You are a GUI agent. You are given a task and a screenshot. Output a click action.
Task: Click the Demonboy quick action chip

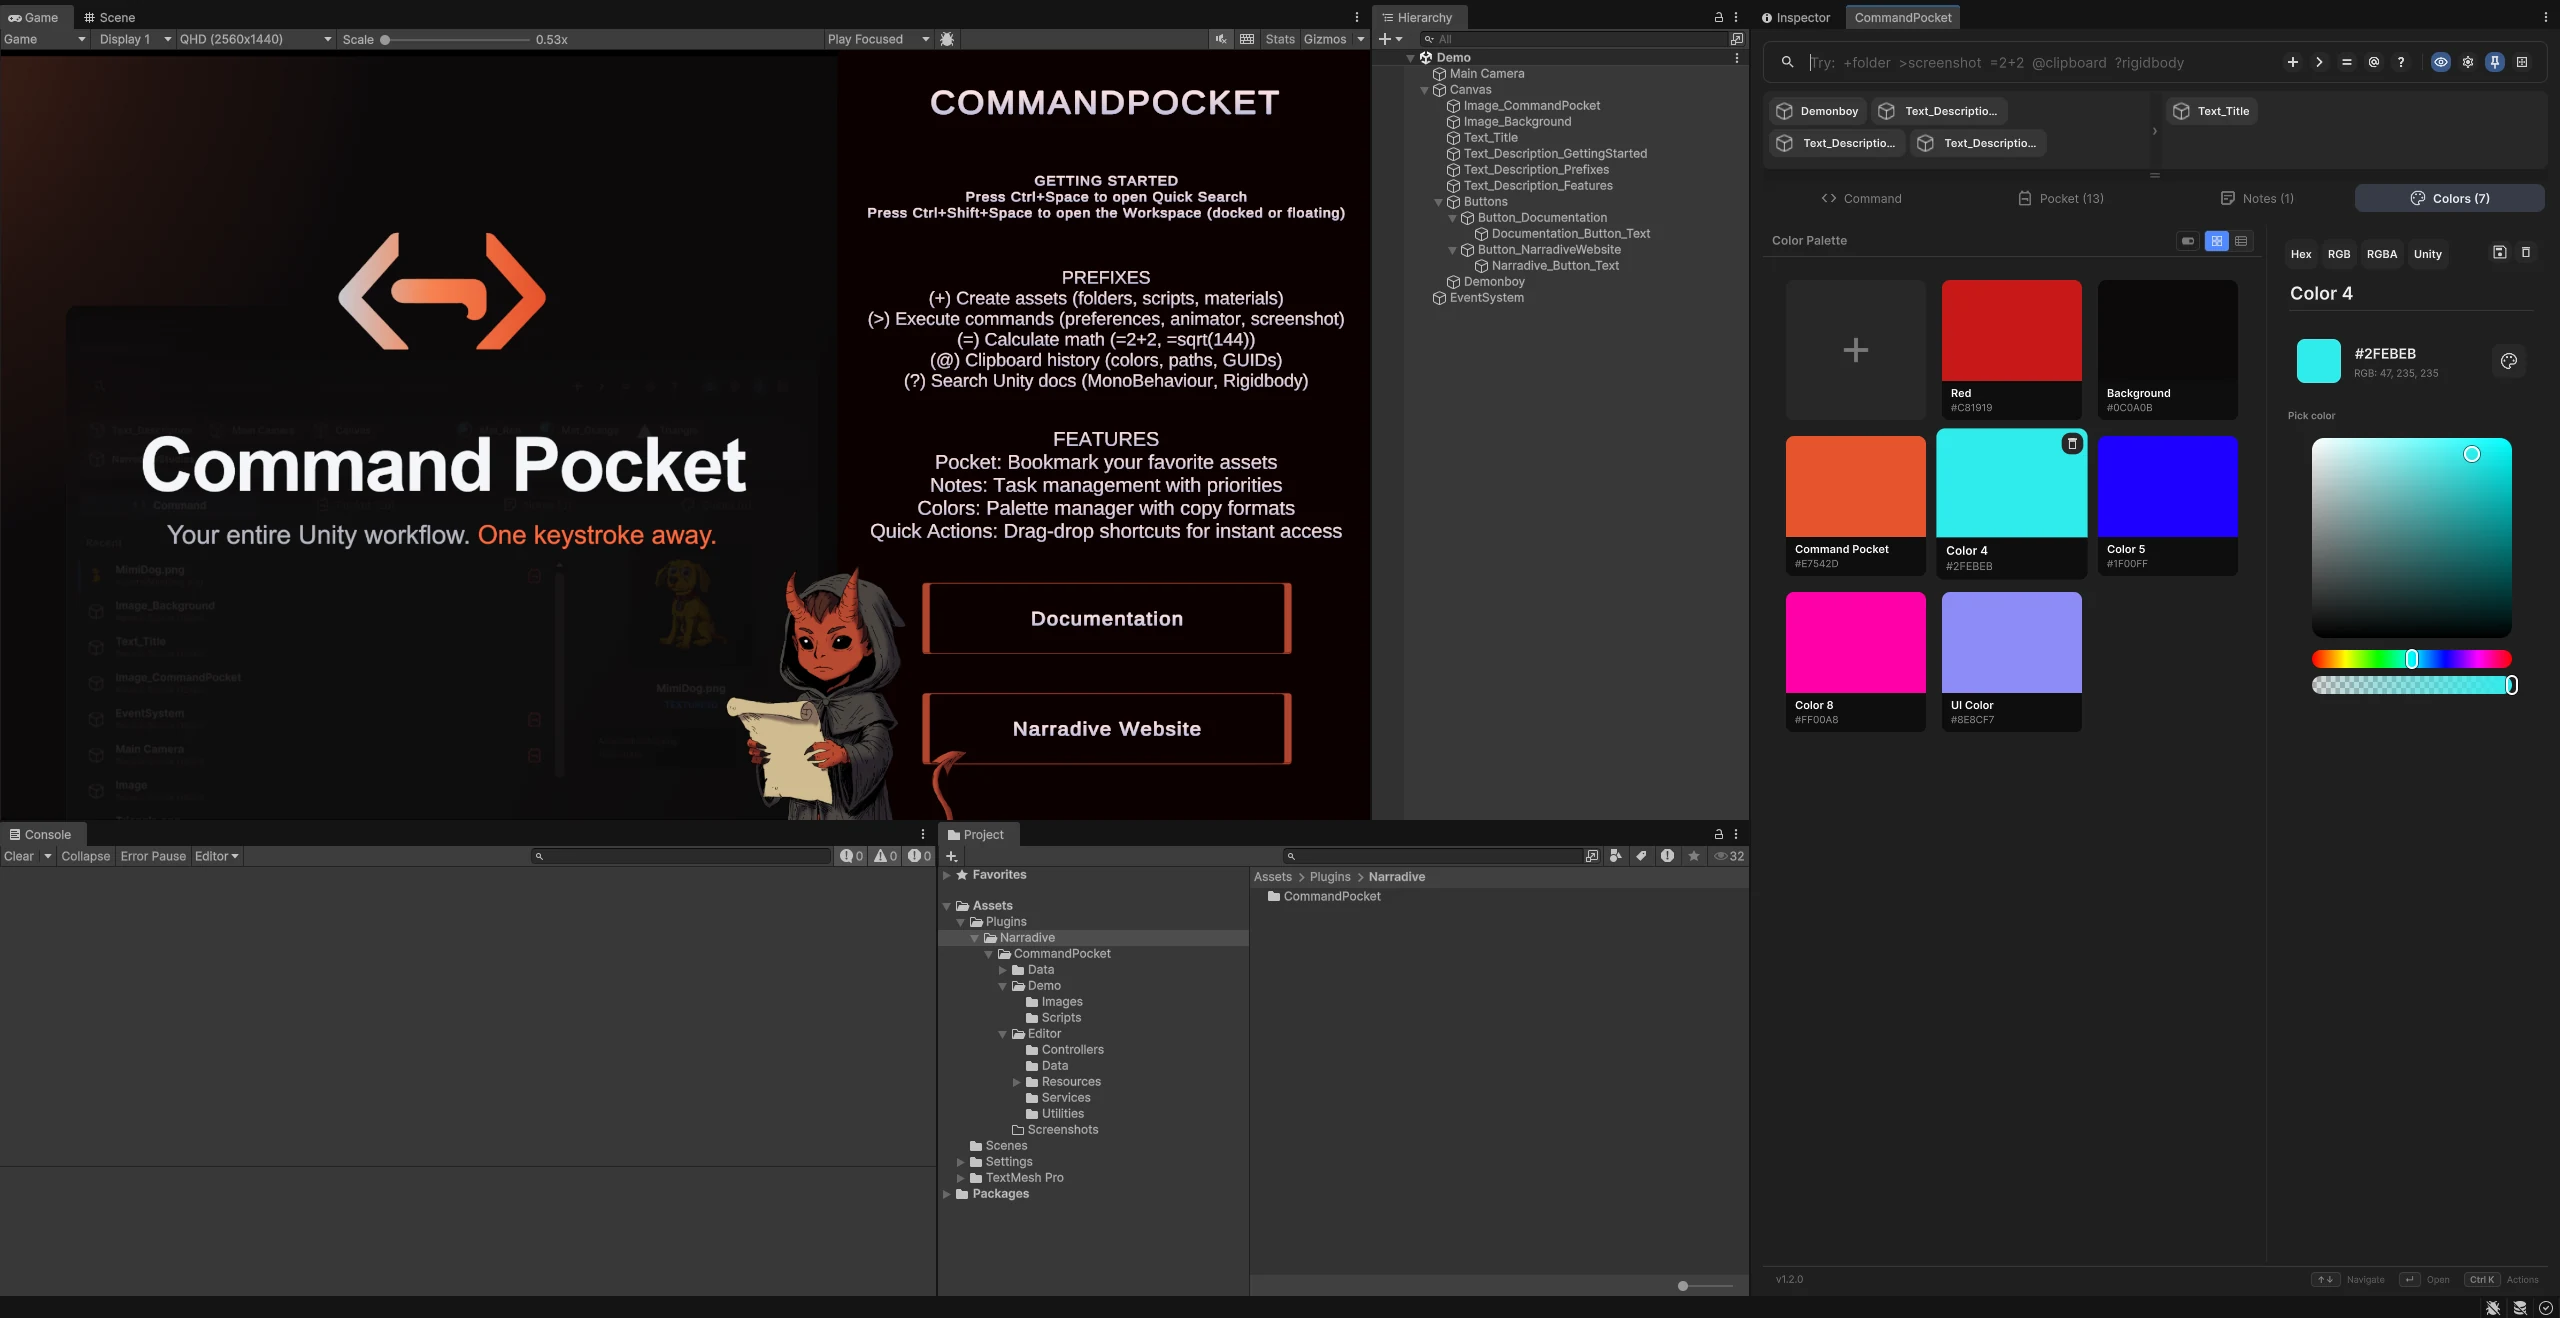pos(1818,111)
